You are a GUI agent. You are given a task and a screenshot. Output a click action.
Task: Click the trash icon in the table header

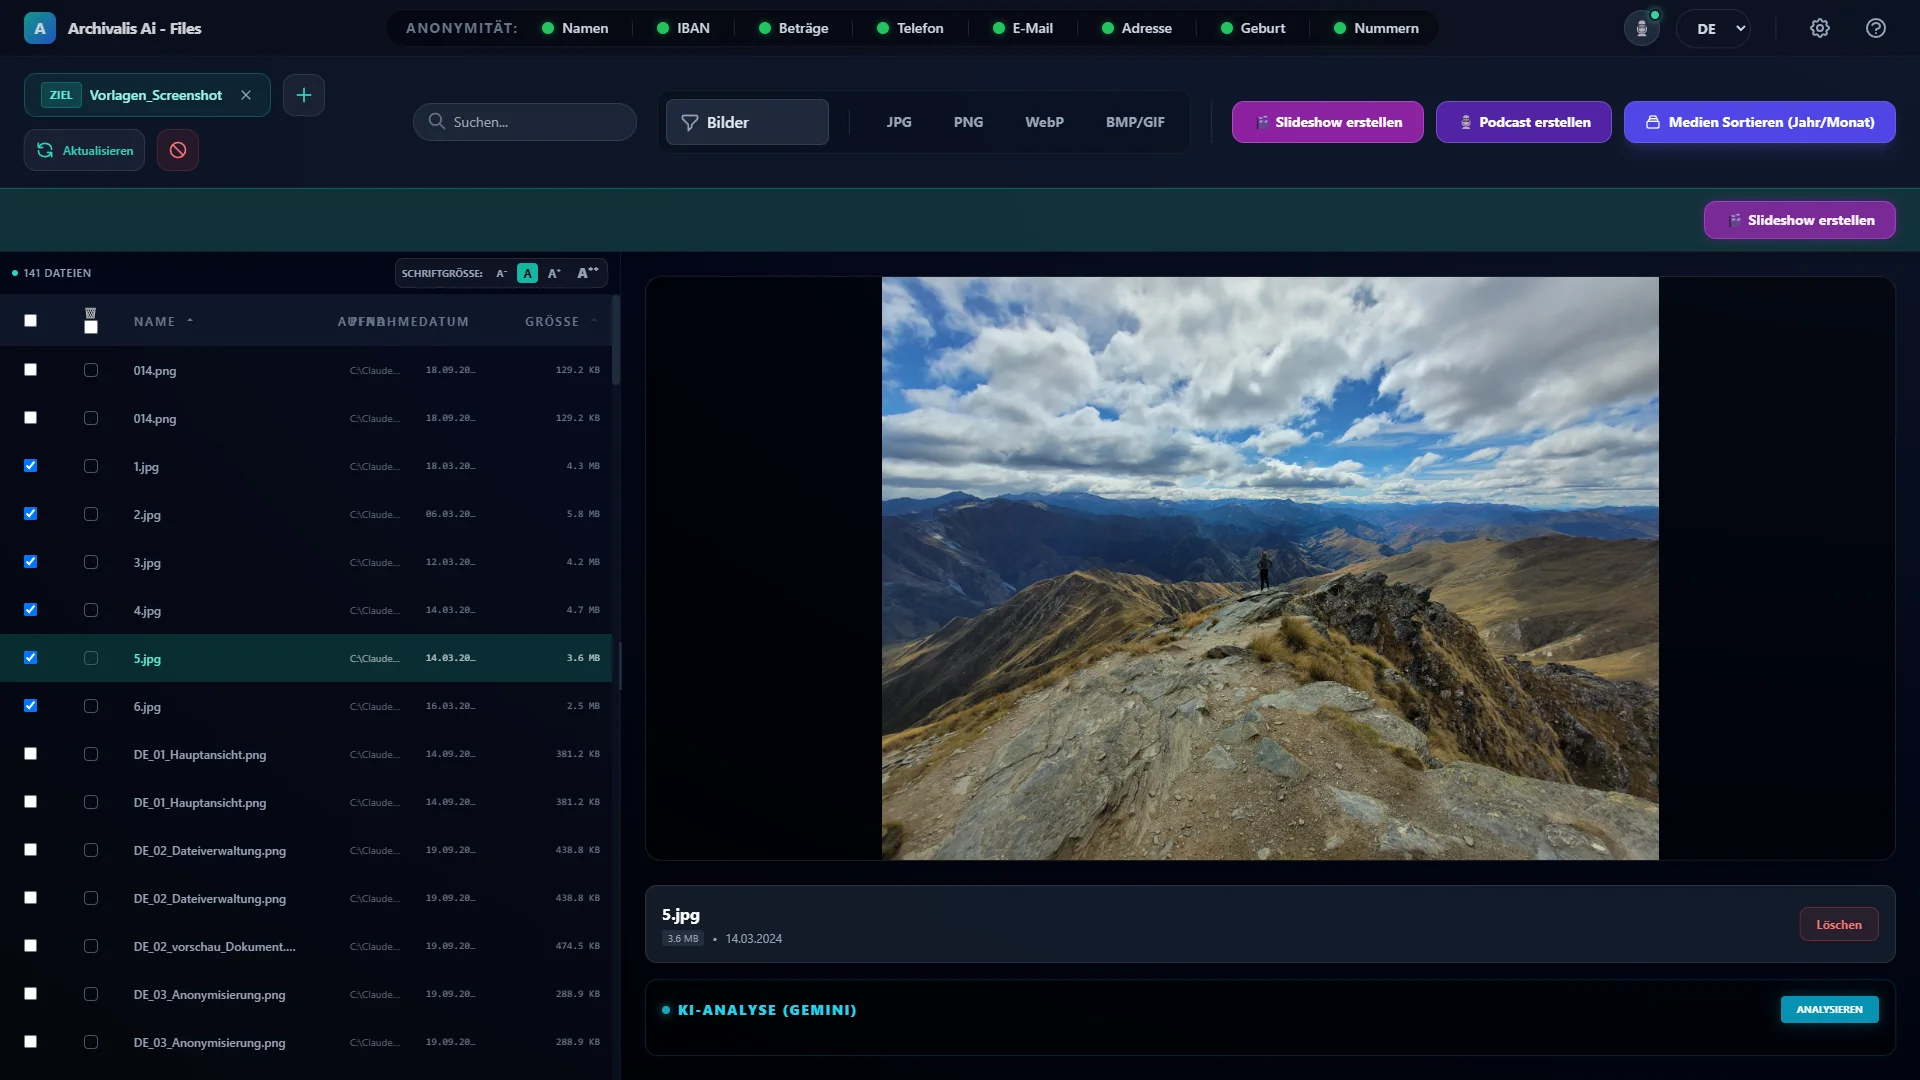point(91,313)
